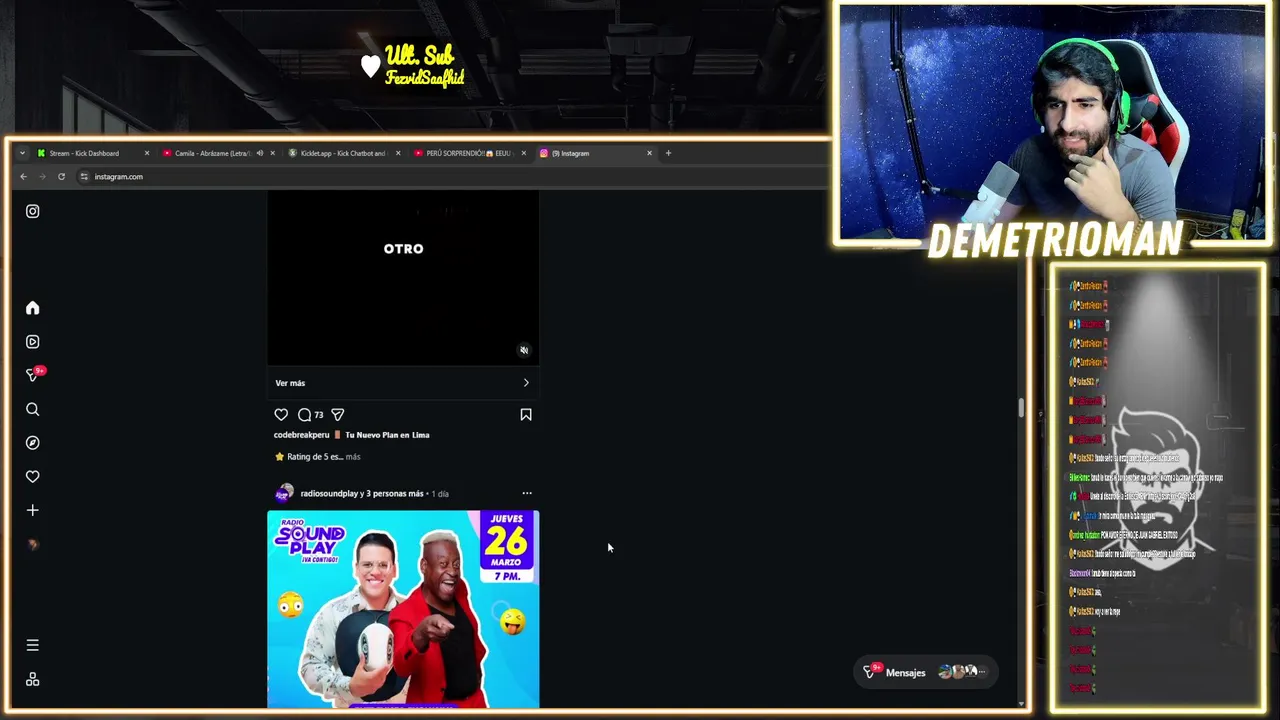Open the Reels icon in sidebar
This screenshot has width=1280, height=720.
[x=32, y=342]
